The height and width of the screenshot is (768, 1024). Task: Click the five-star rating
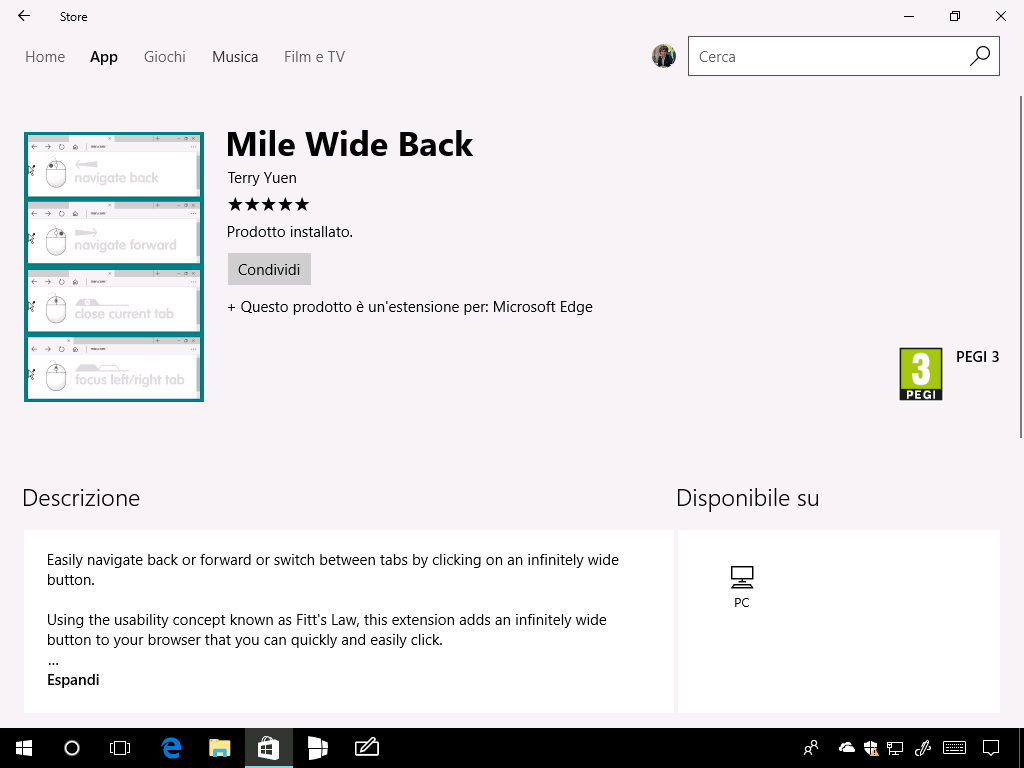[268, 204]
